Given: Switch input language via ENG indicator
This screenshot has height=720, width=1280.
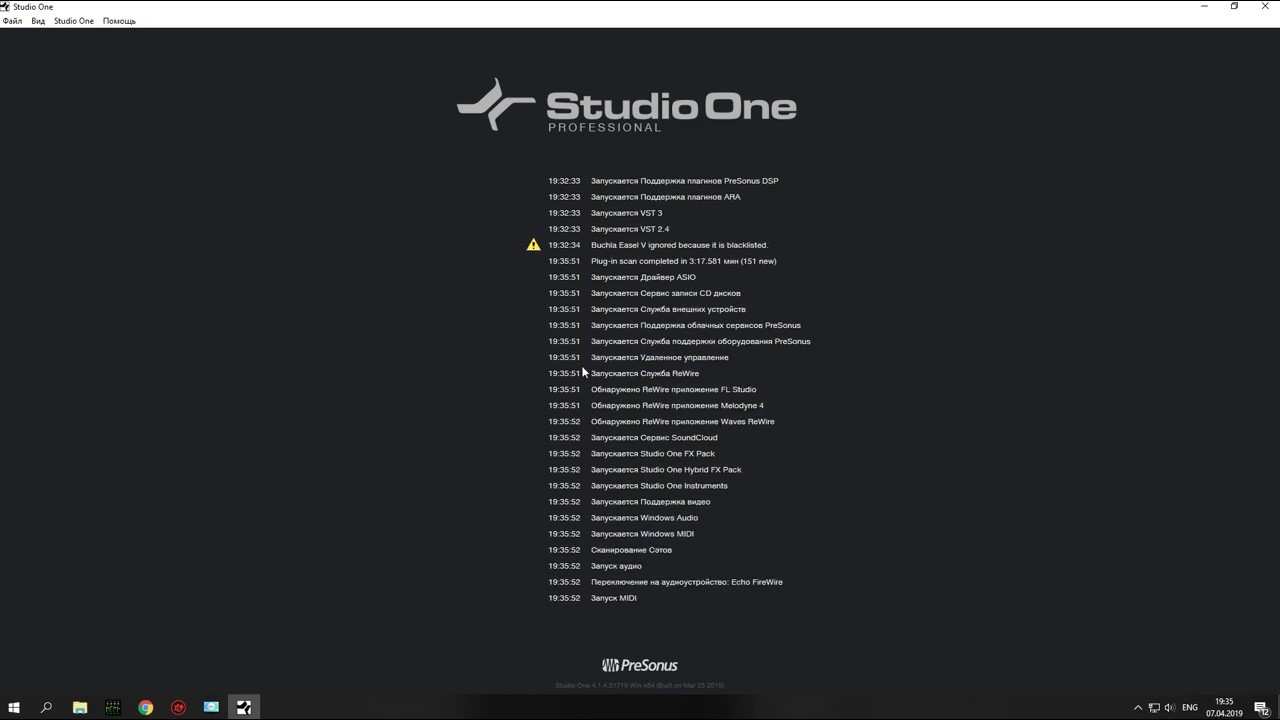Looking at the screenshot, I should pos(1190,708).
